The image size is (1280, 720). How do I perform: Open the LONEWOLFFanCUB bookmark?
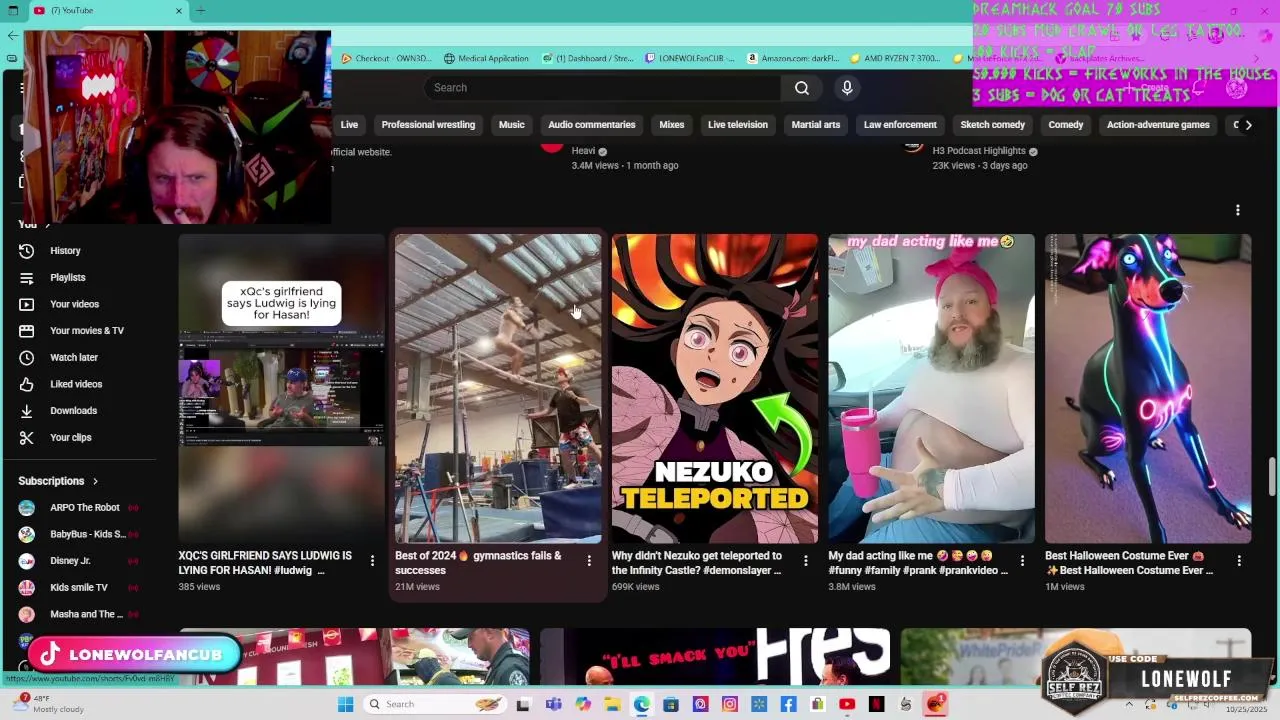690,58
